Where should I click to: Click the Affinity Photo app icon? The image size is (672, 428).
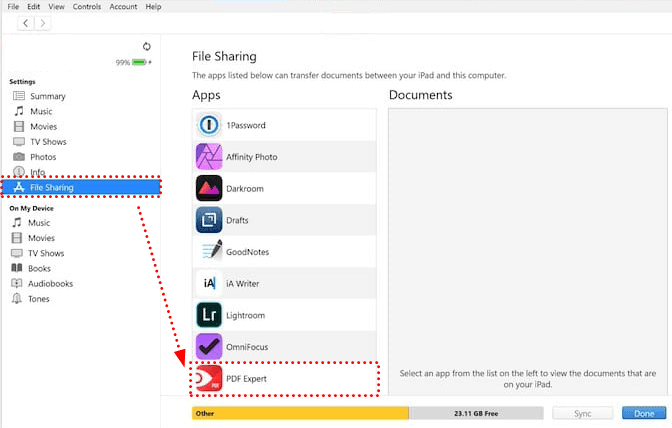click(209, 157)
